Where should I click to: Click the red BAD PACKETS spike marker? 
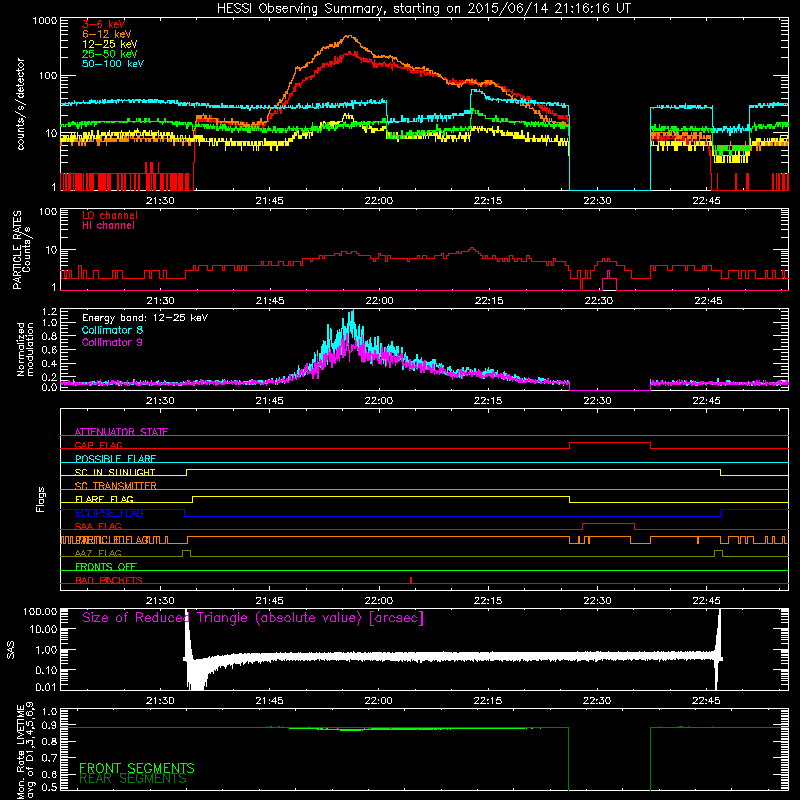[411, 580]
